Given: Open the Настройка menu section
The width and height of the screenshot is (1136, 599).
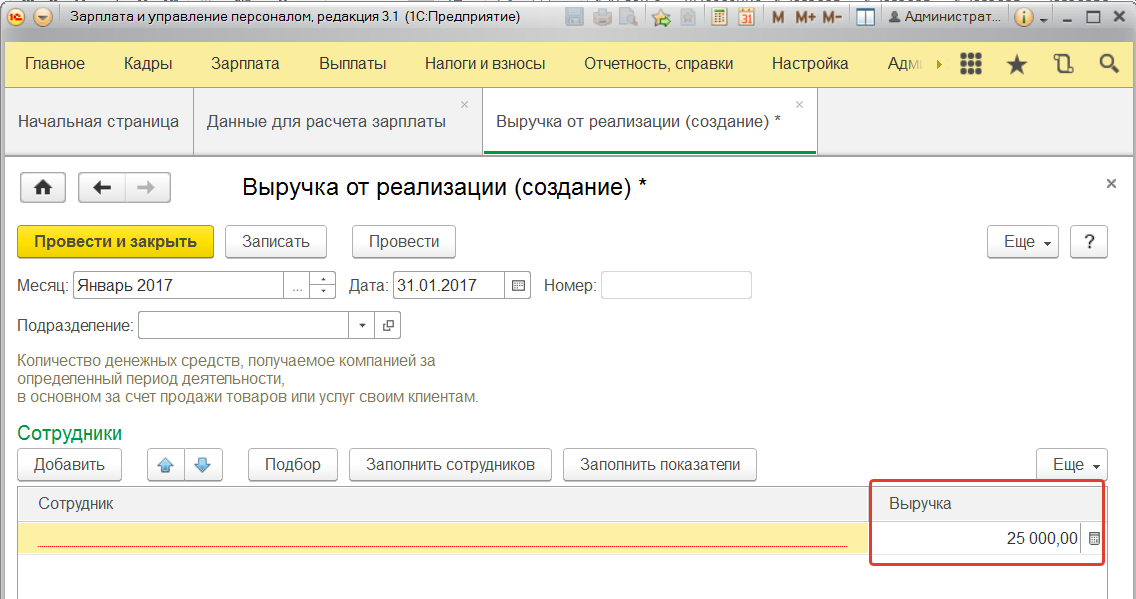Looking at the screenshot, I should point(810,64).
